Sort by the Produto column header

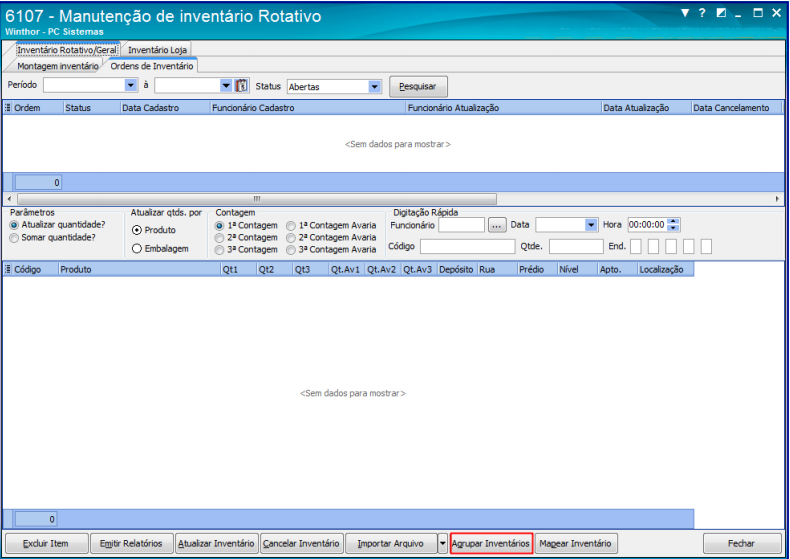pos(140,269)
